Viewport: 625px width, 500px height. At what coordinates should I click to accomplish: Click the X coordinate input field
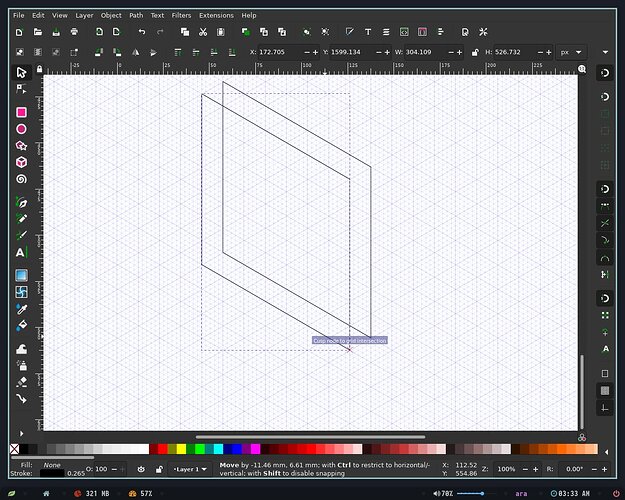(280, 52)
